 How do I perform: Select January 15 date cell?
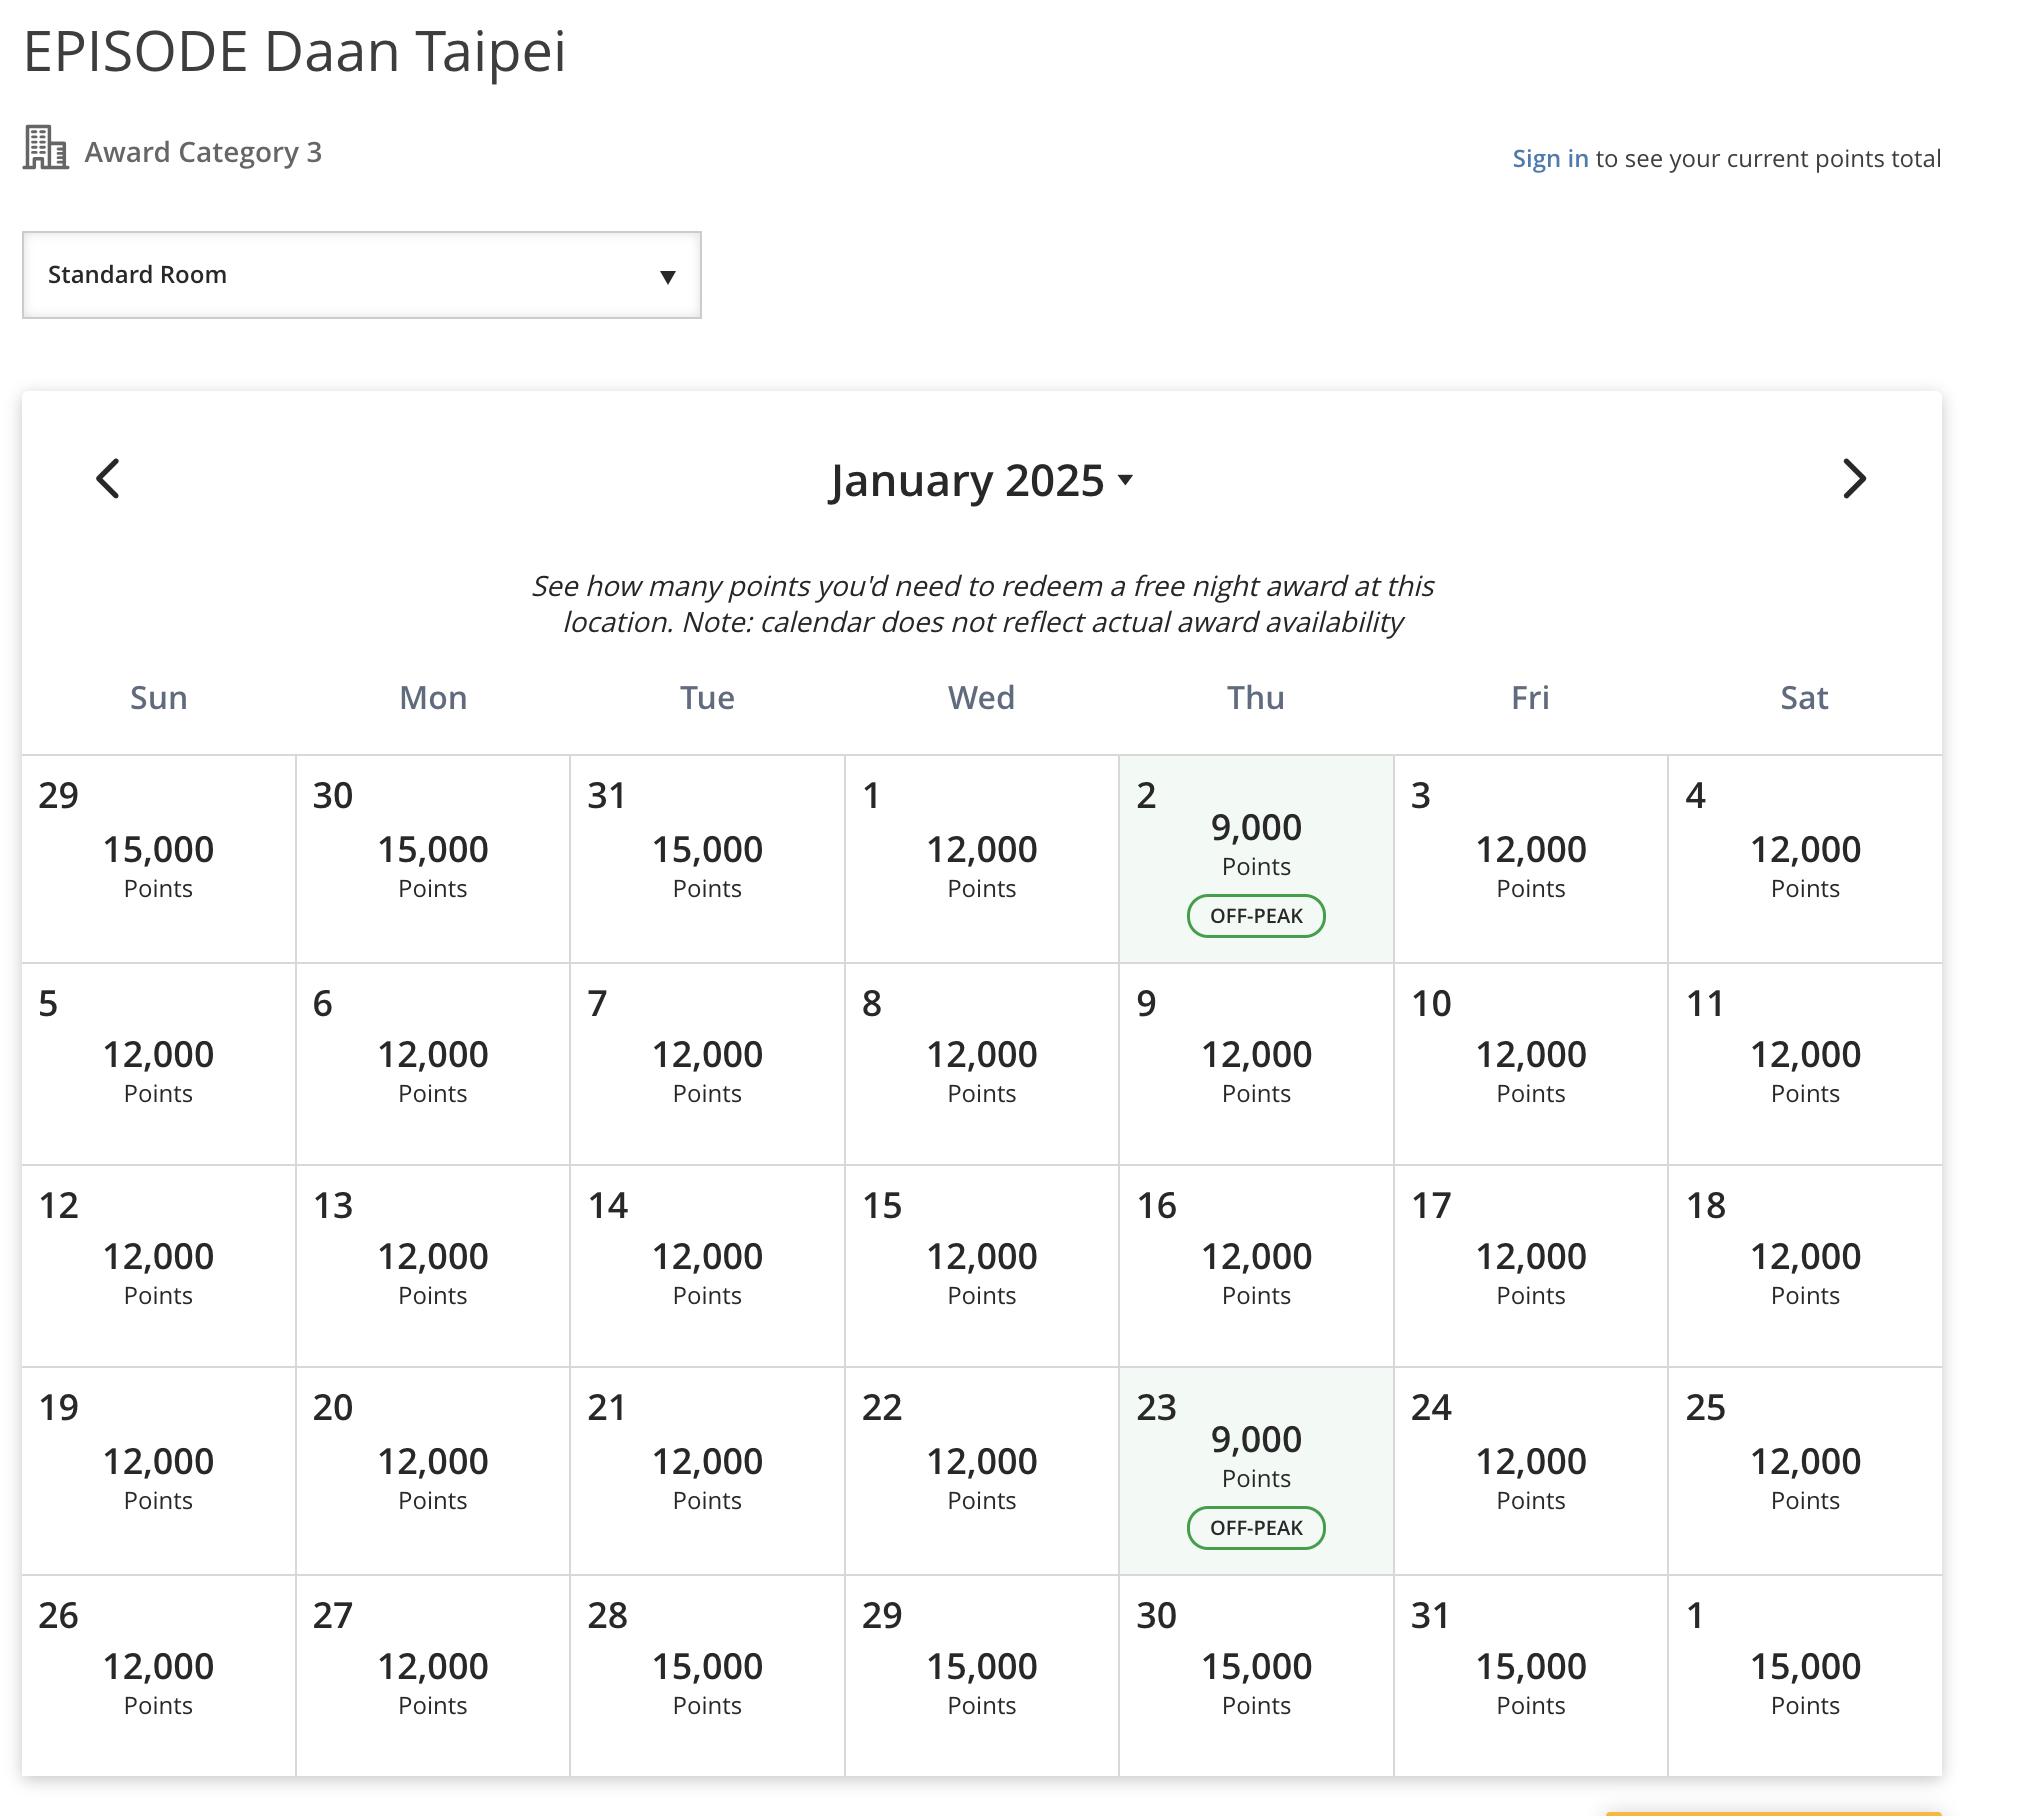coord(982,1266)
